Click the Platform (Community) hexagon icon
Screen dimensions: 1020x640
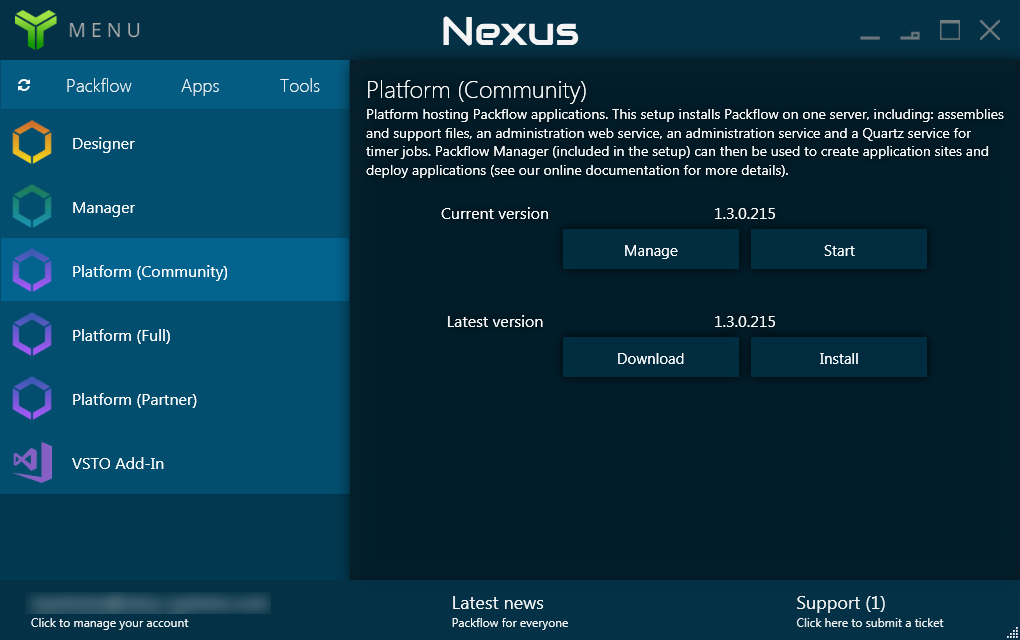(32, 271)
